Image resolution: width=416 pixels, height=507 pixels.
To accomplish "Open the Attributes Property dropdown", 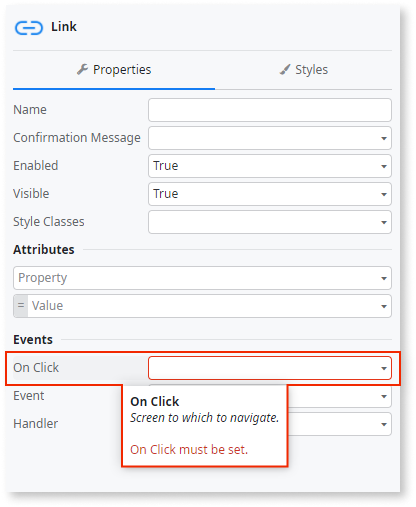I will tap(202, 278).
